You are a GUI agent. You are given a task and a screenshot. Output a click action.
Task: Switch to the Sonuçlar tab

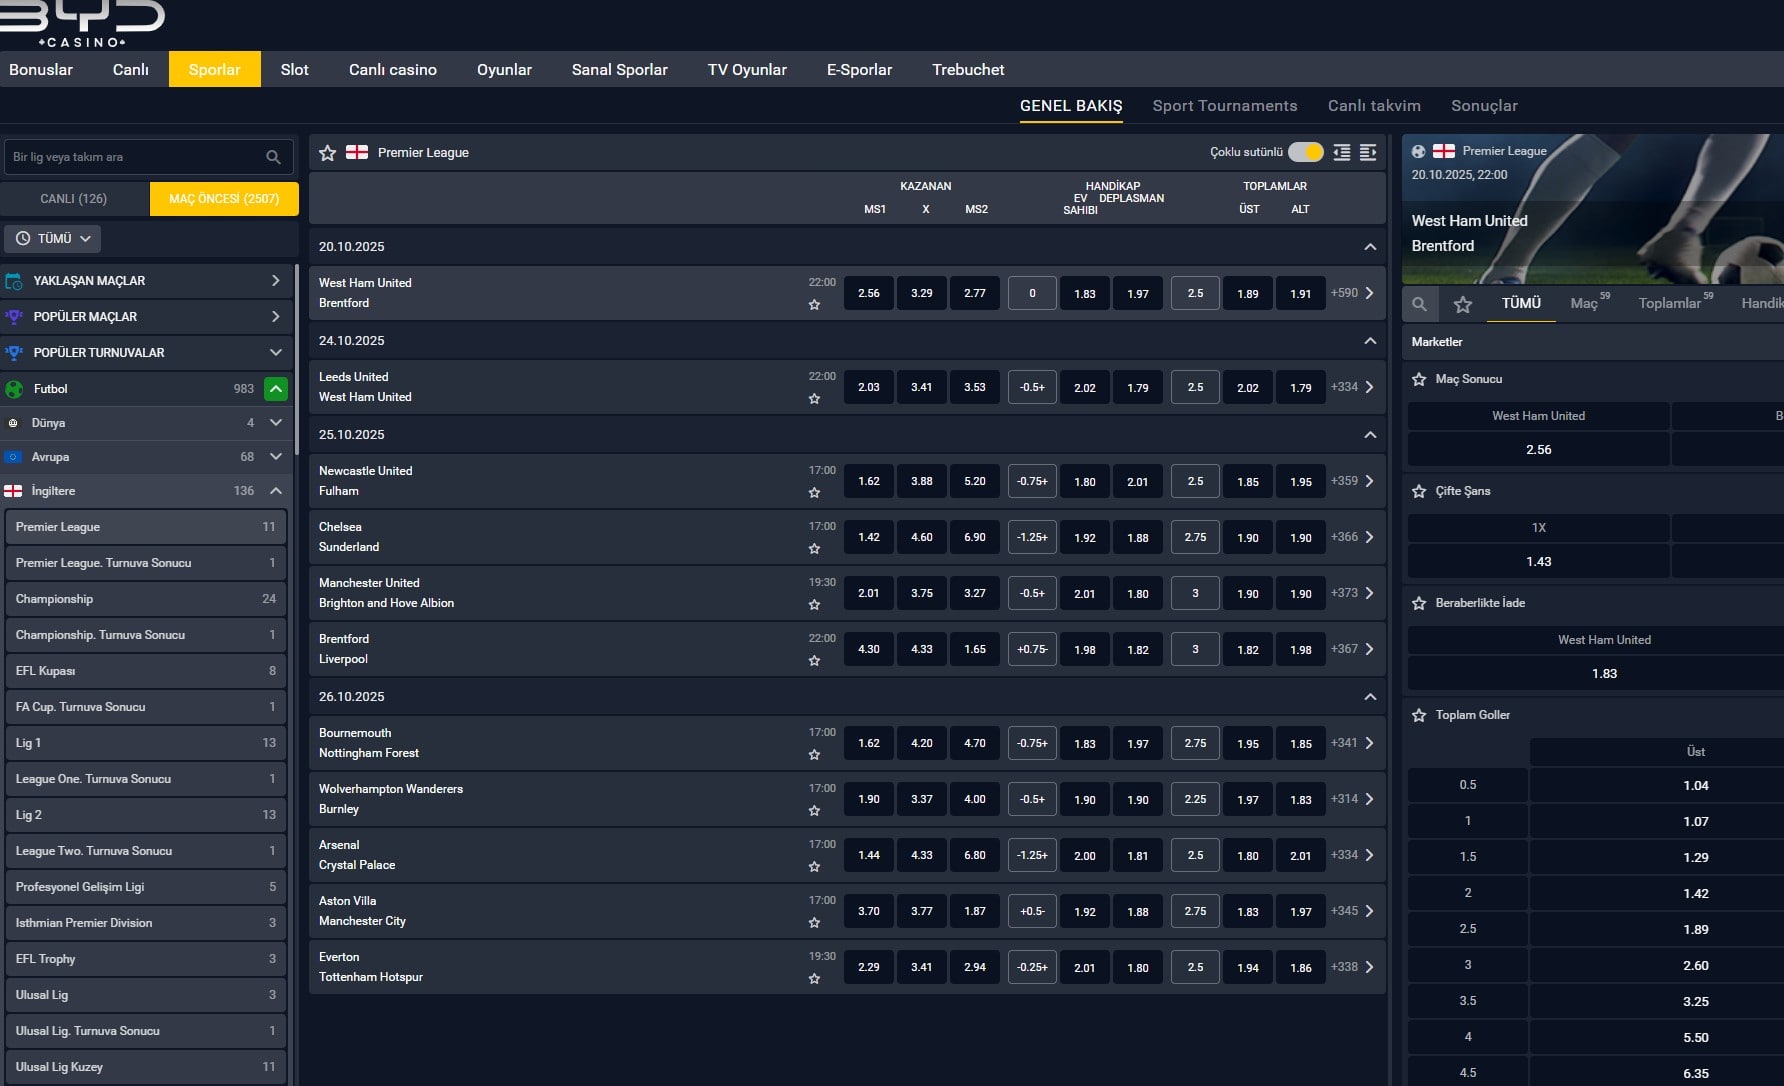point(1484,106)
